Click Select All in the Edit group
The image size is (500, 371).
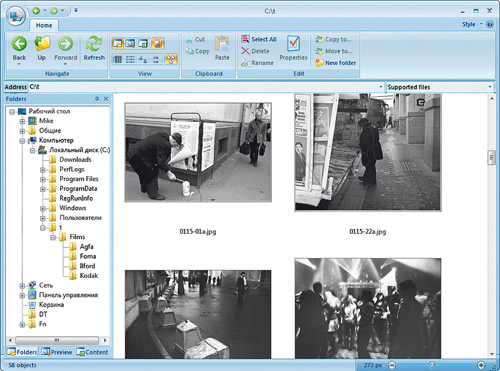[259, 39]
